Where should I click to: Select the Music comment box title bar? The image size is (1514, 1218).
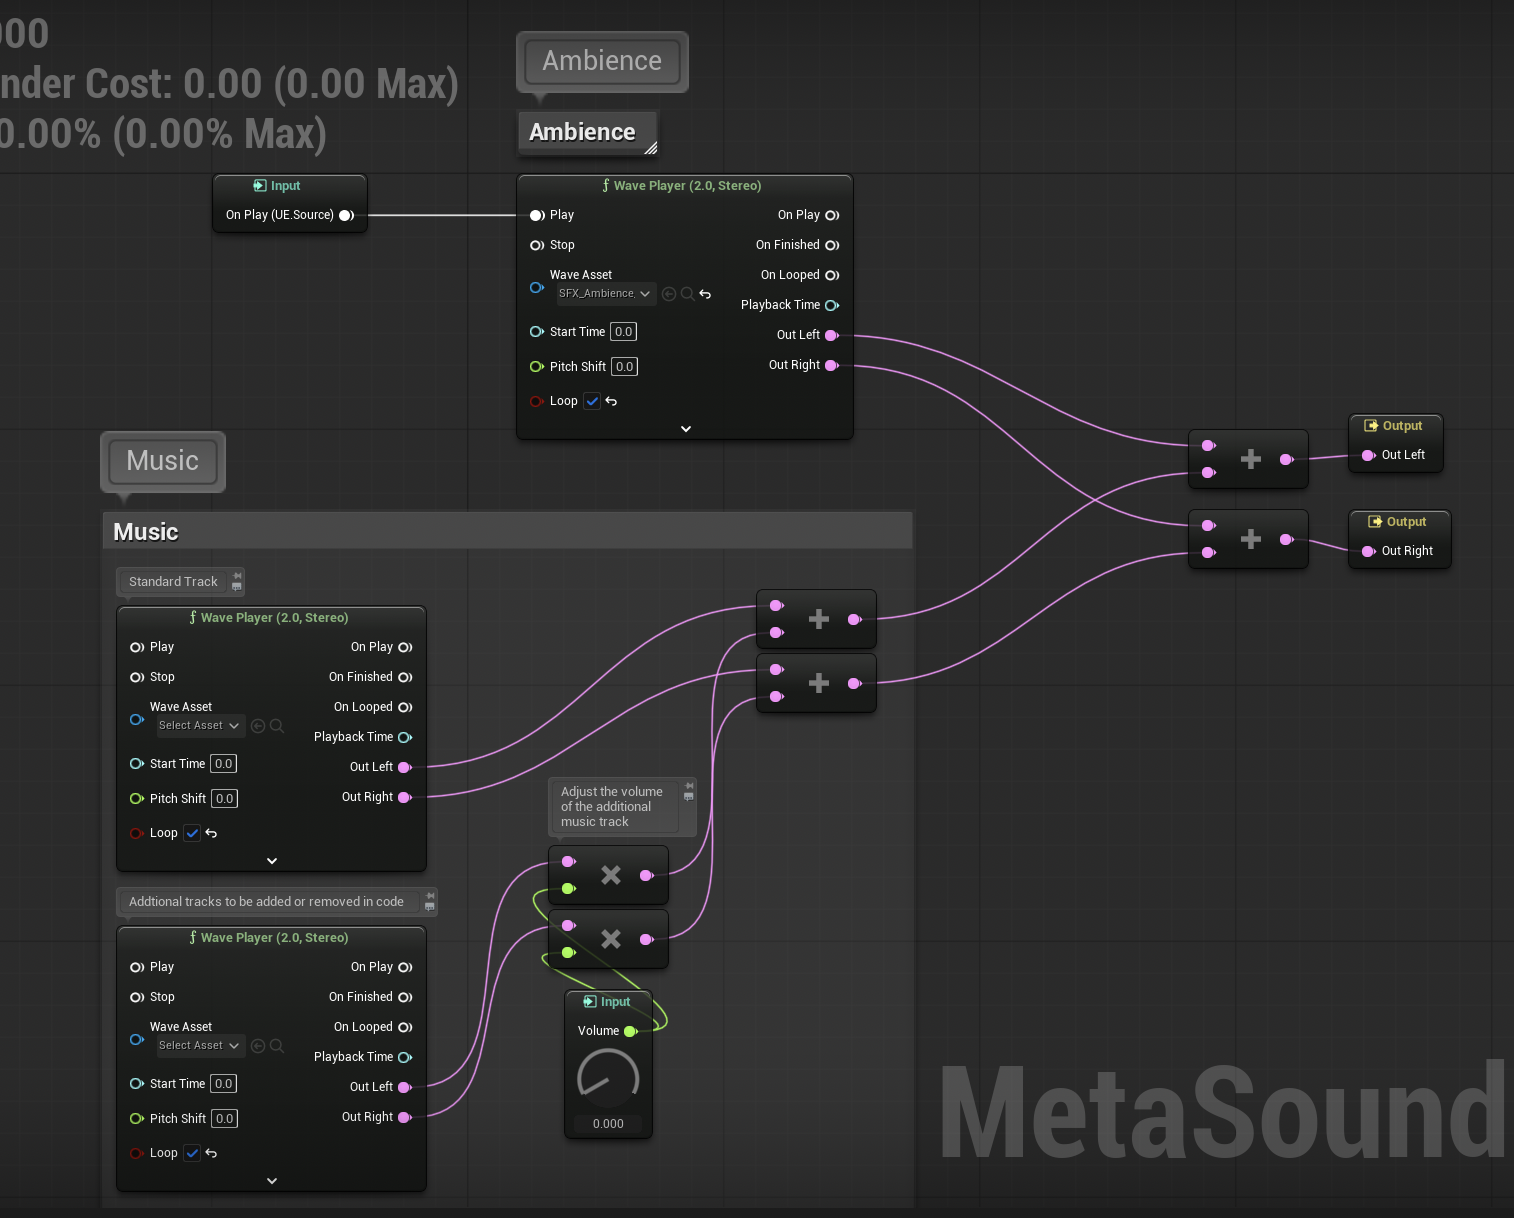click(x=508, y=531)
